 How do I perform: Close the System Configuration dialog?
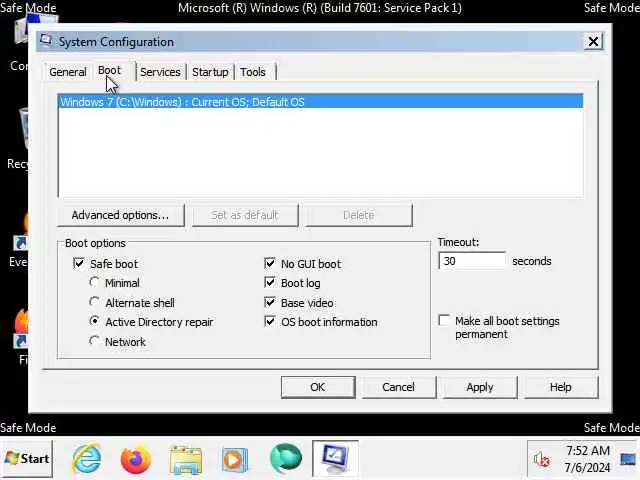[x=593, y=41]
